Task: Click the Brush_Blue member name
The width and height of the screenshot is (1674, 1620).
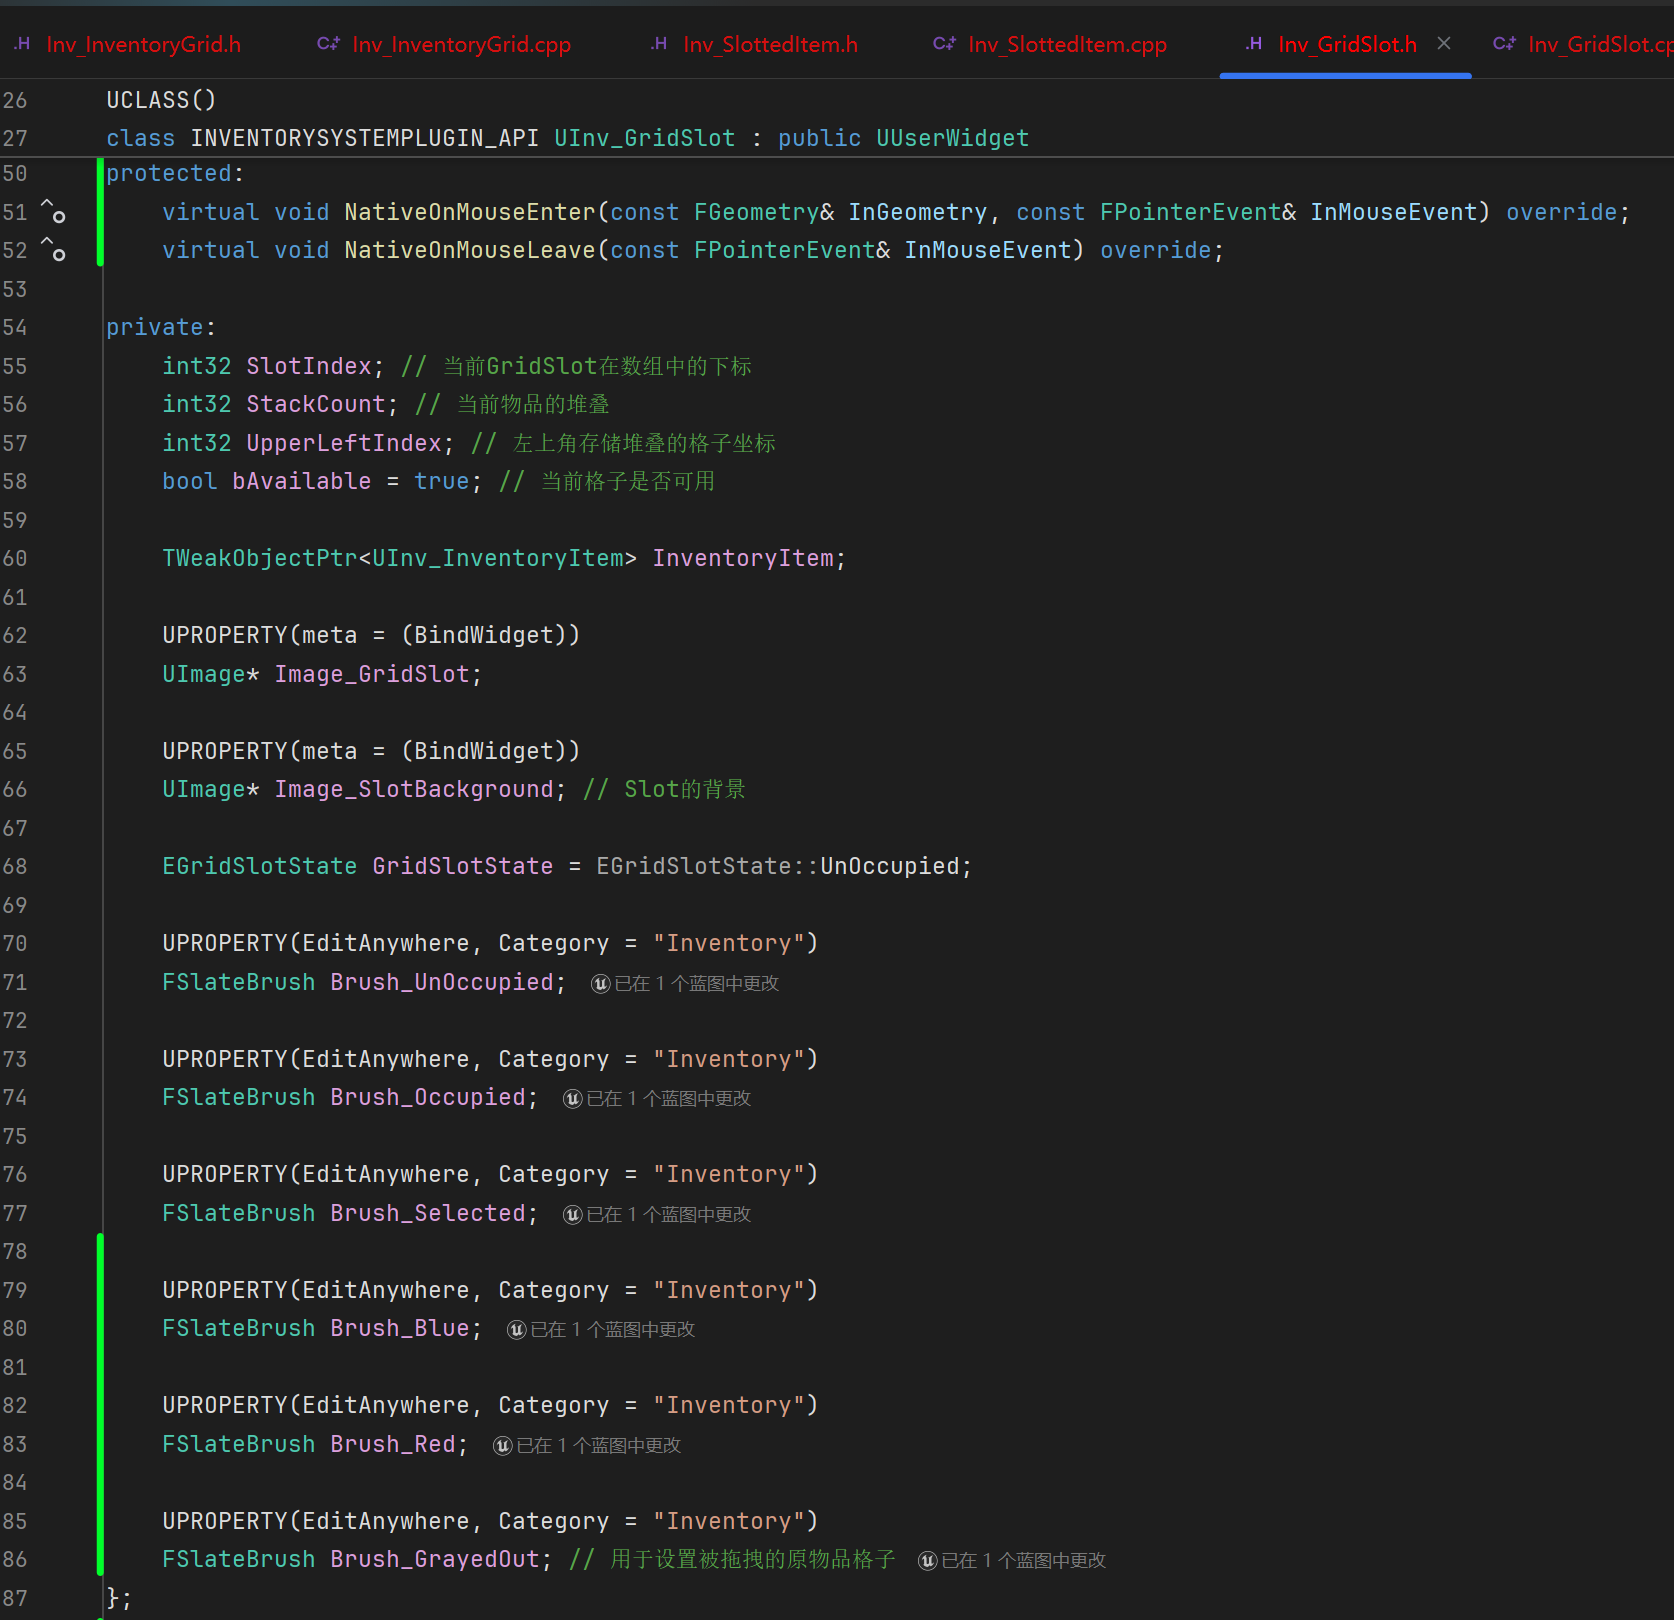Action: tap(400, 1328)
